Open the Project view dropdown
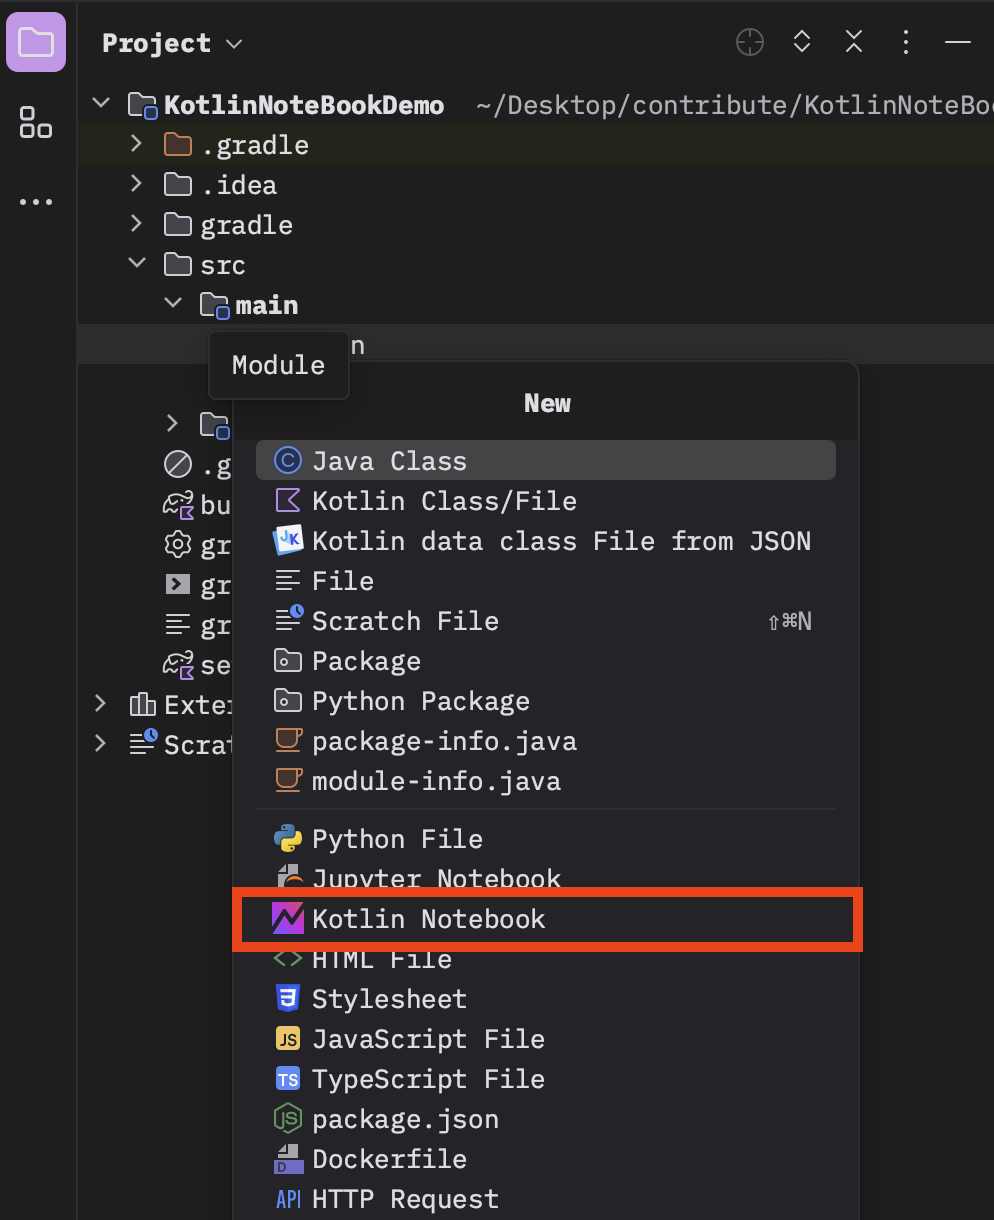Viewport: 994px width, 1220px height. pos(173,43)
